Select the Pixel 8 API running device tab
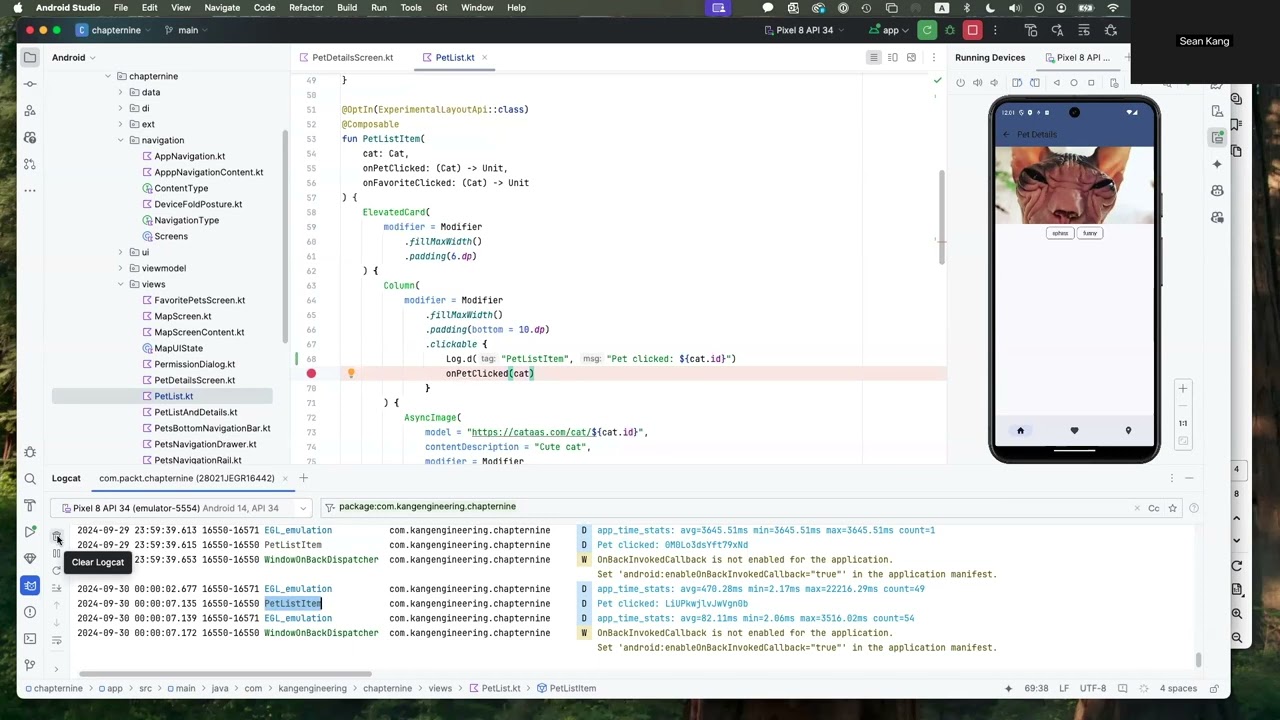This screenshot has height=720, width=1280. (x=1076, y=57)
